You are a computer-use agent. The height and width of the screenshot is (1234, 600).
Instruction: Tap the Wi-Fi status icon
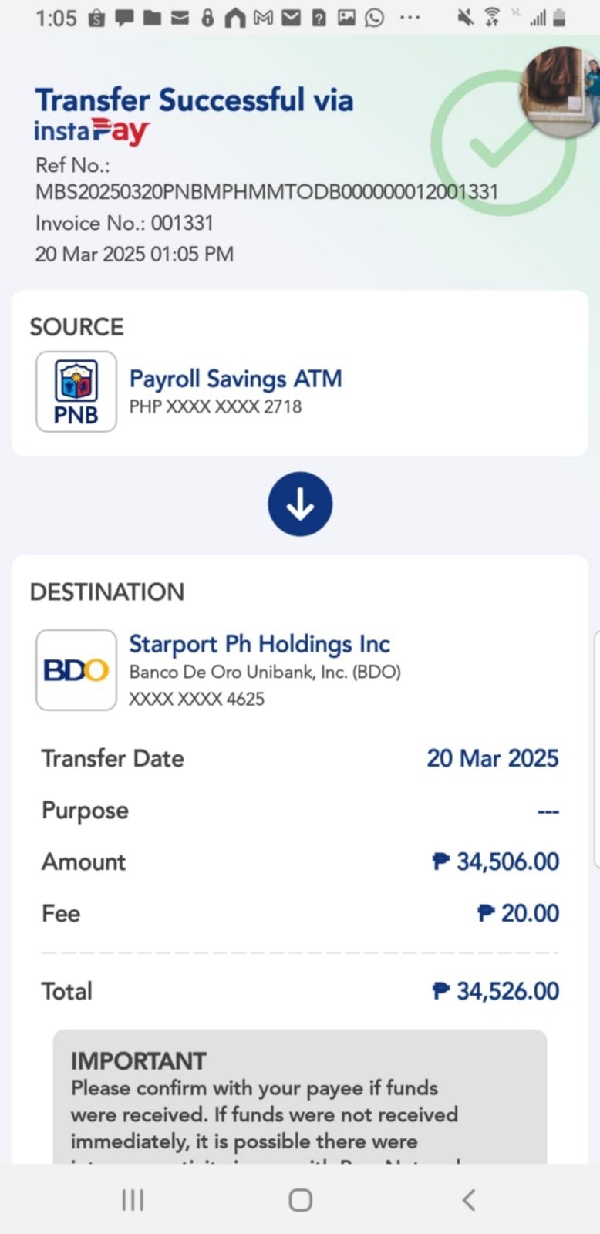click(x=492, y=17)
